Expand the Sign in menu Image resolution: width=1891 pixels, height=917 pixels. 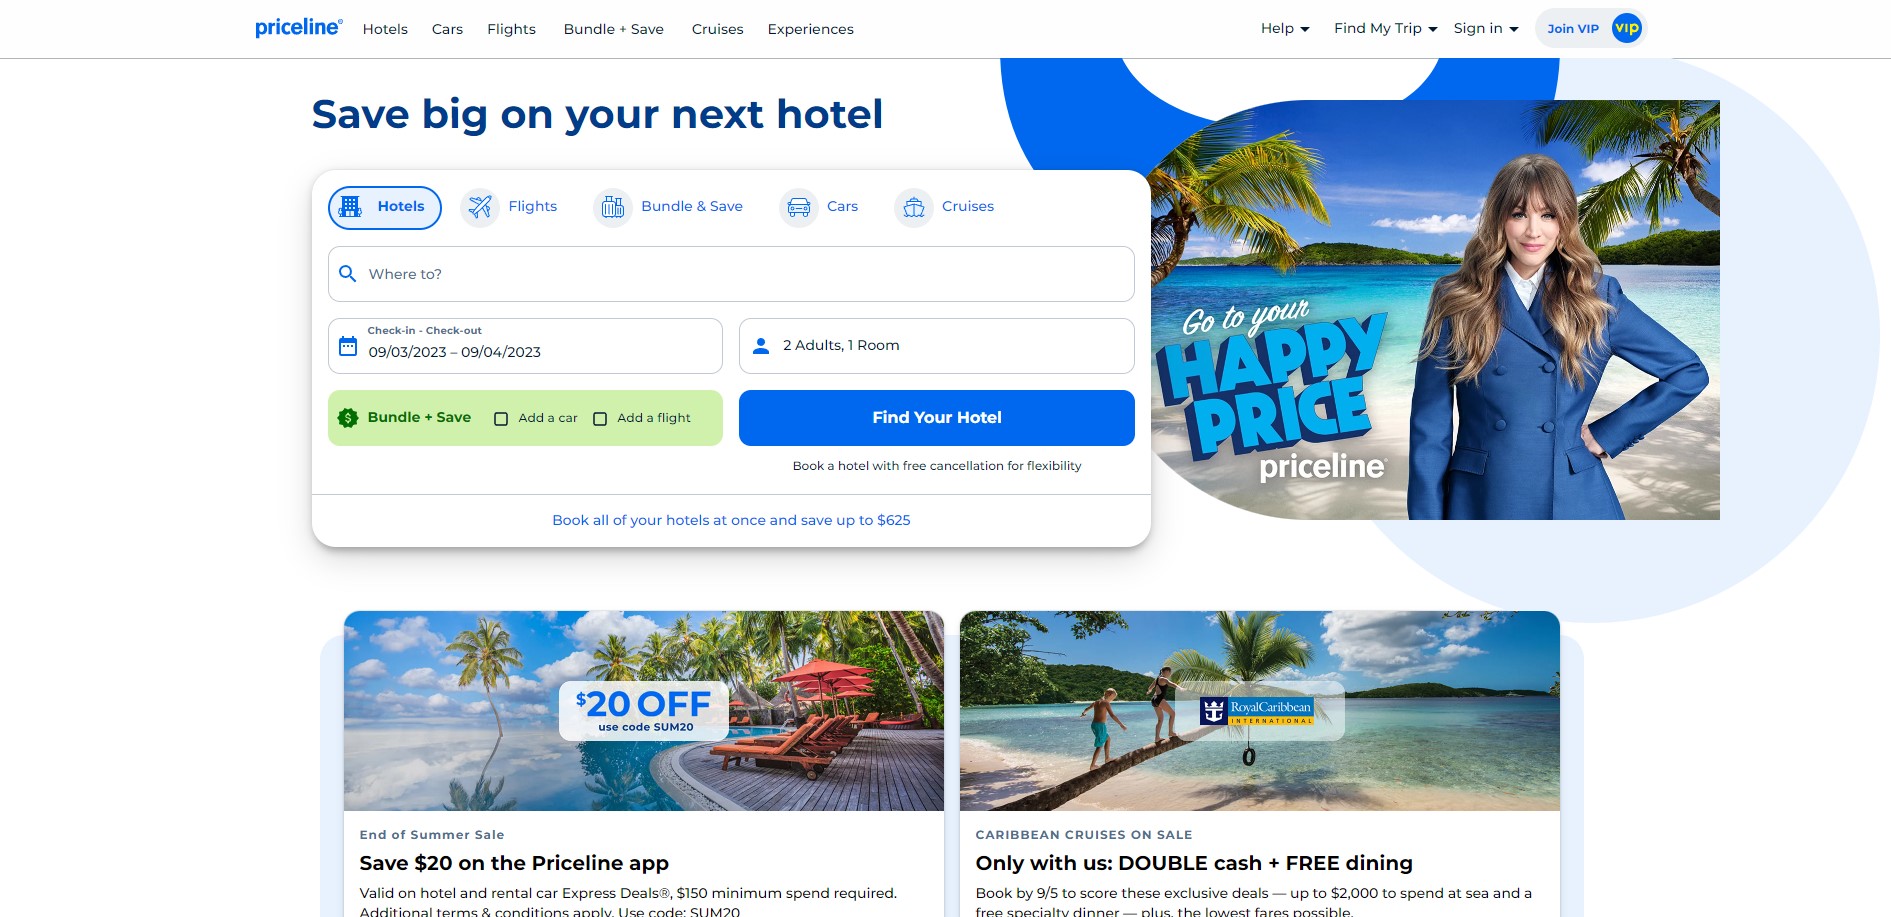(x=1486, y=28)
